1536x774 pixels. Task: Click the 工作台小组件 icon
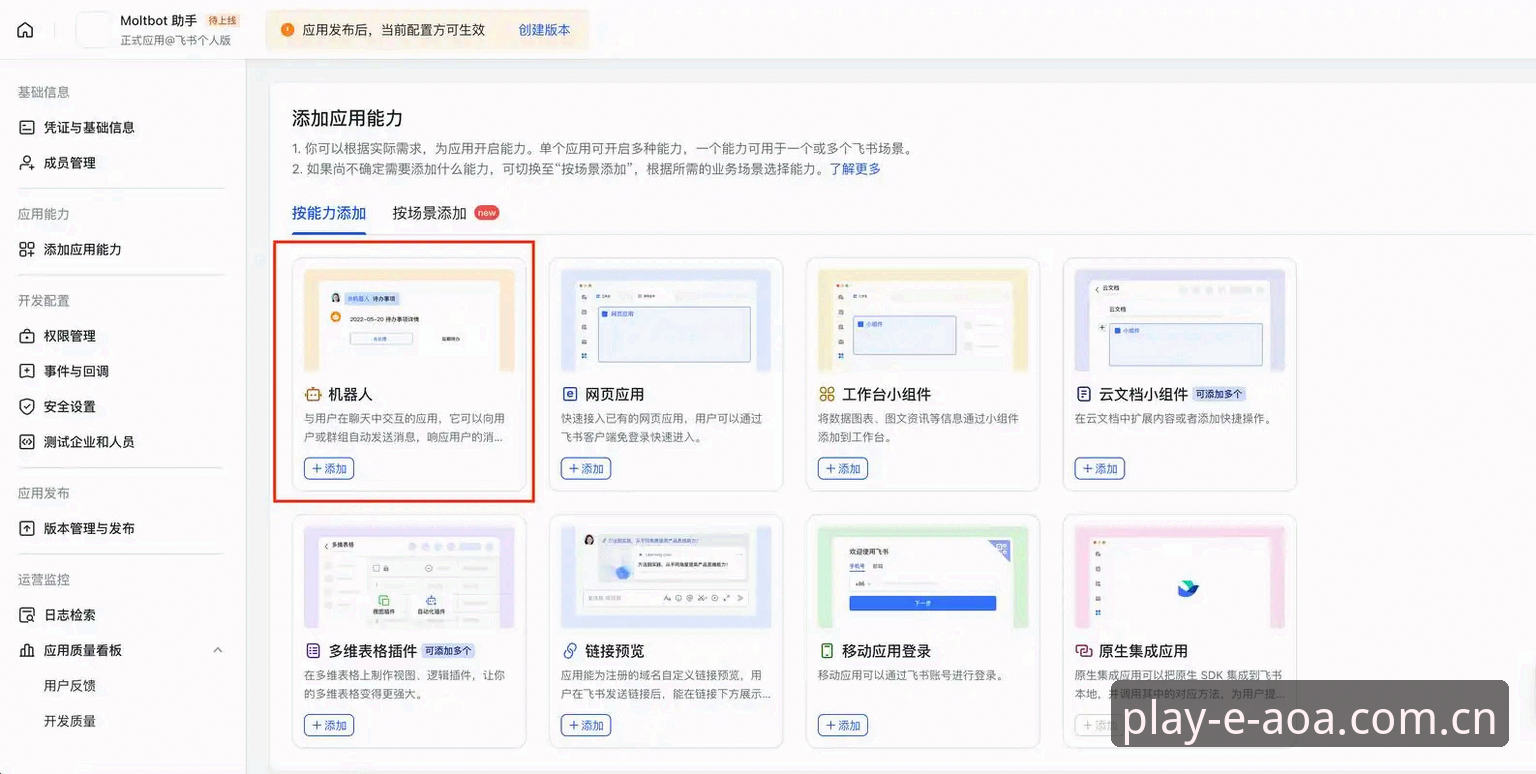(x=827, y=394)
